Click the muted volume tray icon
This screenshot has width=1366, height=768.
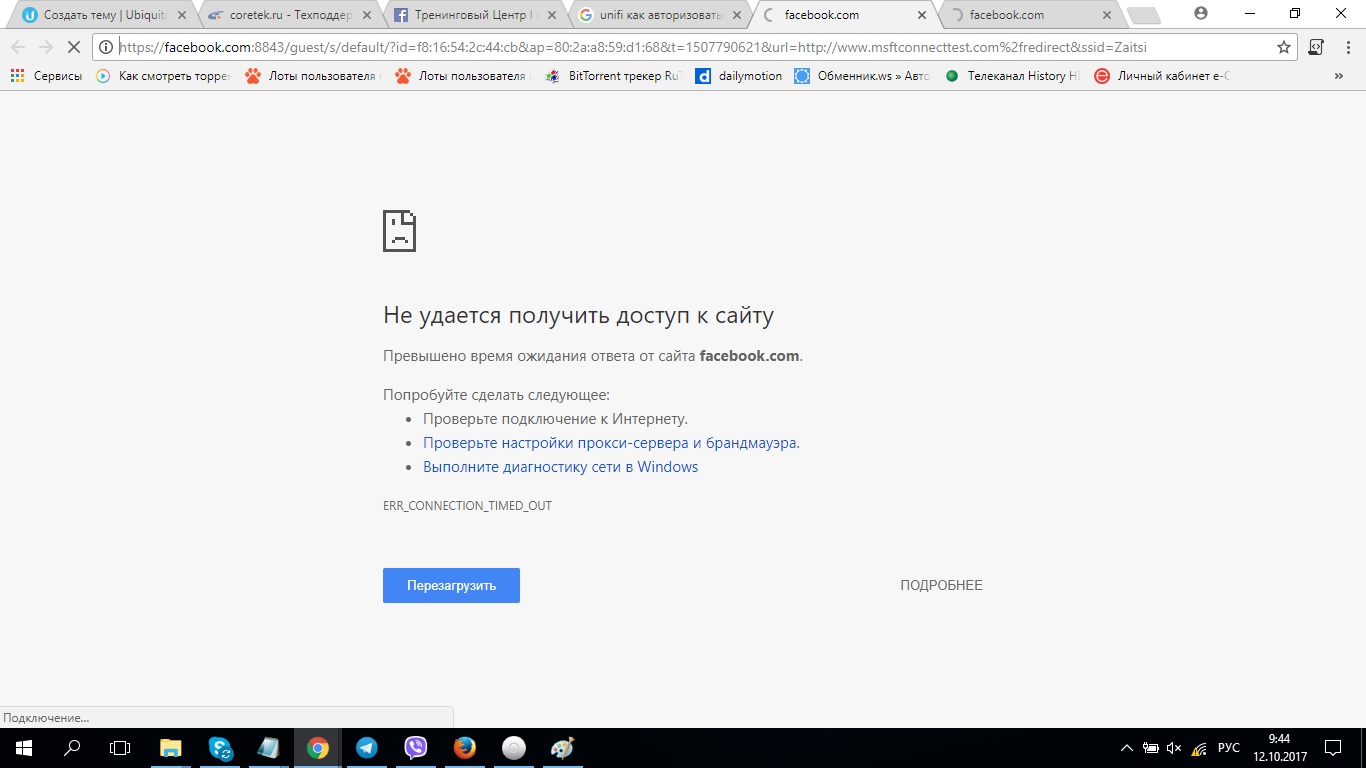tap(1174, 748)
